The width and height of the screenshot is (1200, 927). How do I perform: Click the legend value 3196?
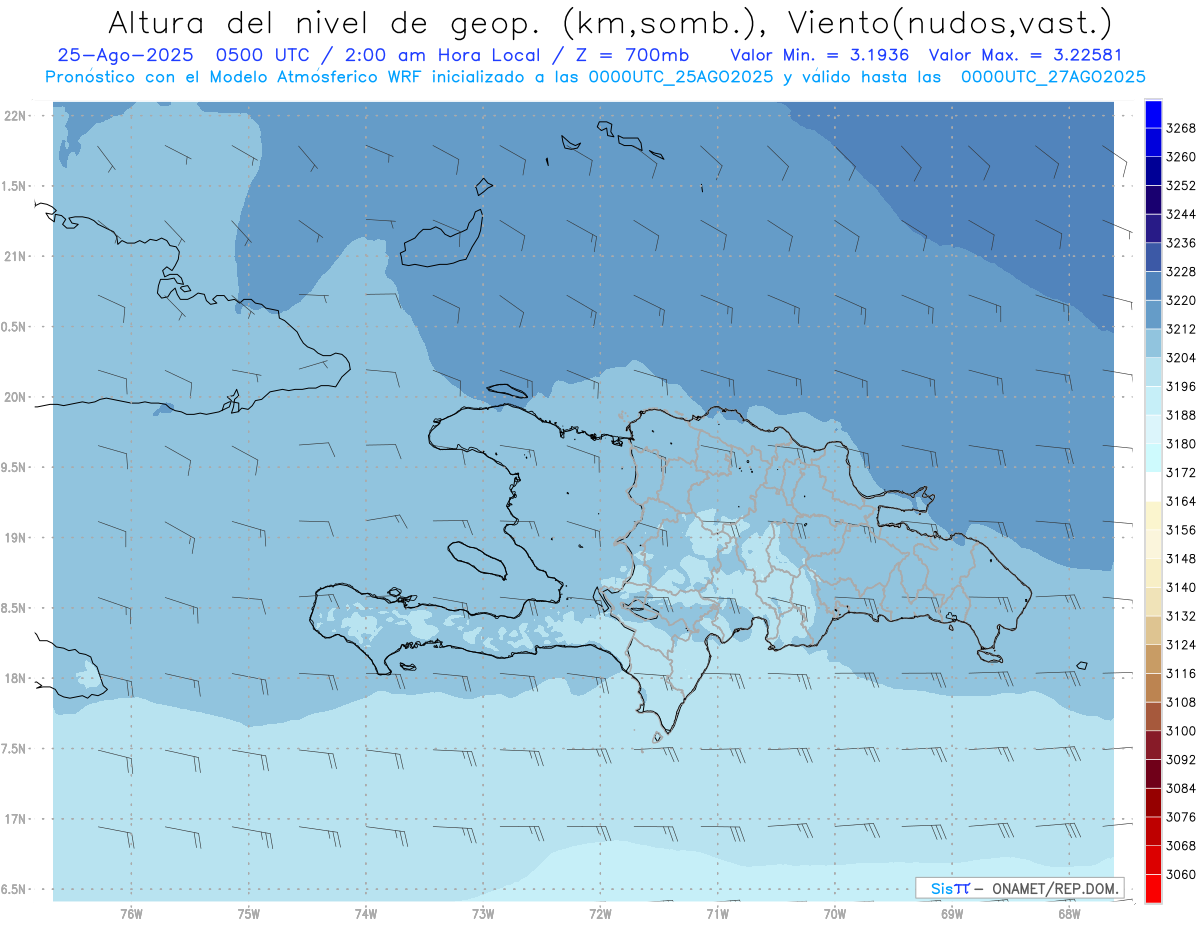point(1181,386)
